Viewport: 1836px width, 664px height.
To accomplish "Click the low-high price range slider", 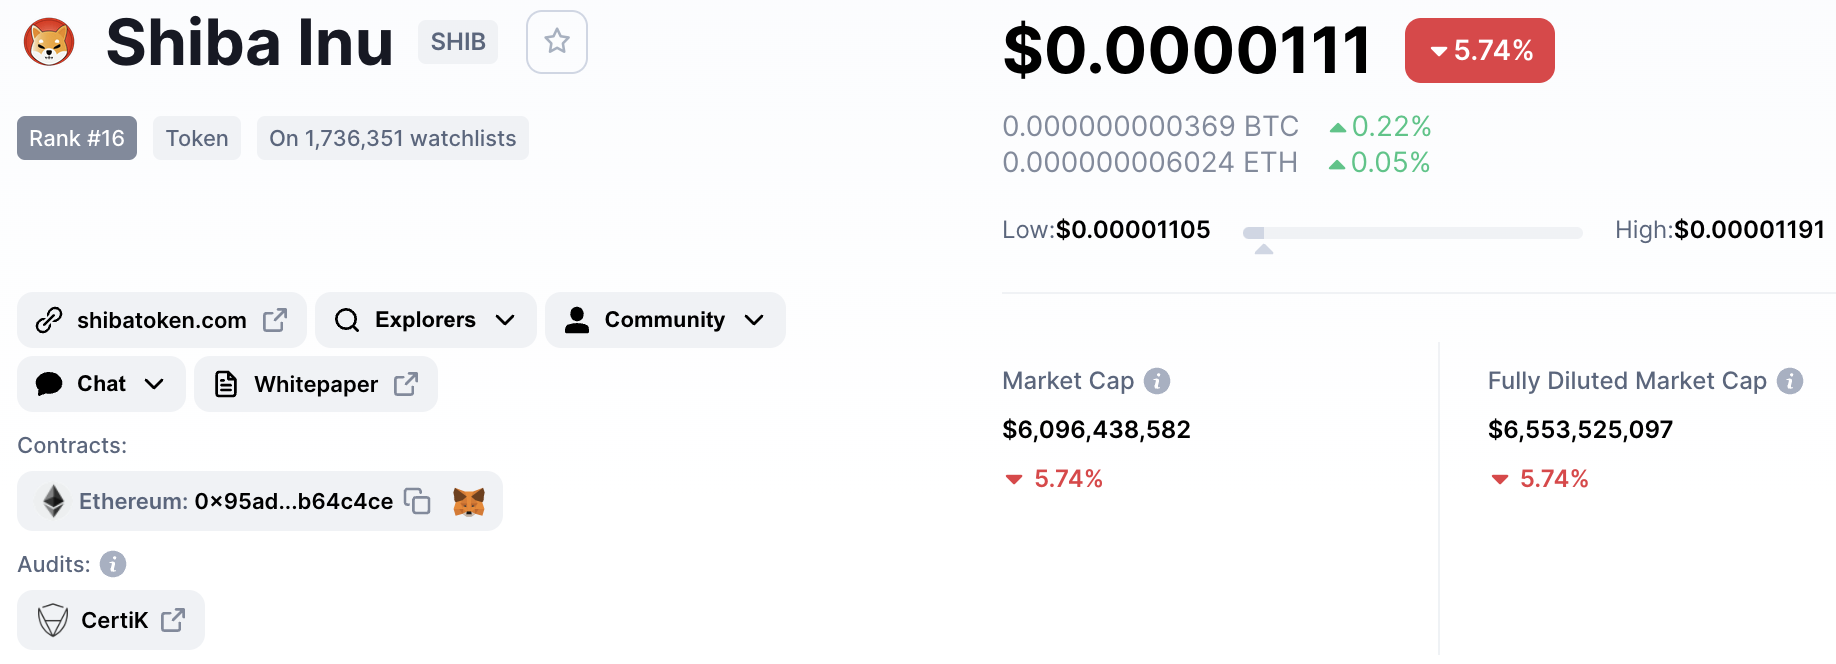I will click(1412, 233).
